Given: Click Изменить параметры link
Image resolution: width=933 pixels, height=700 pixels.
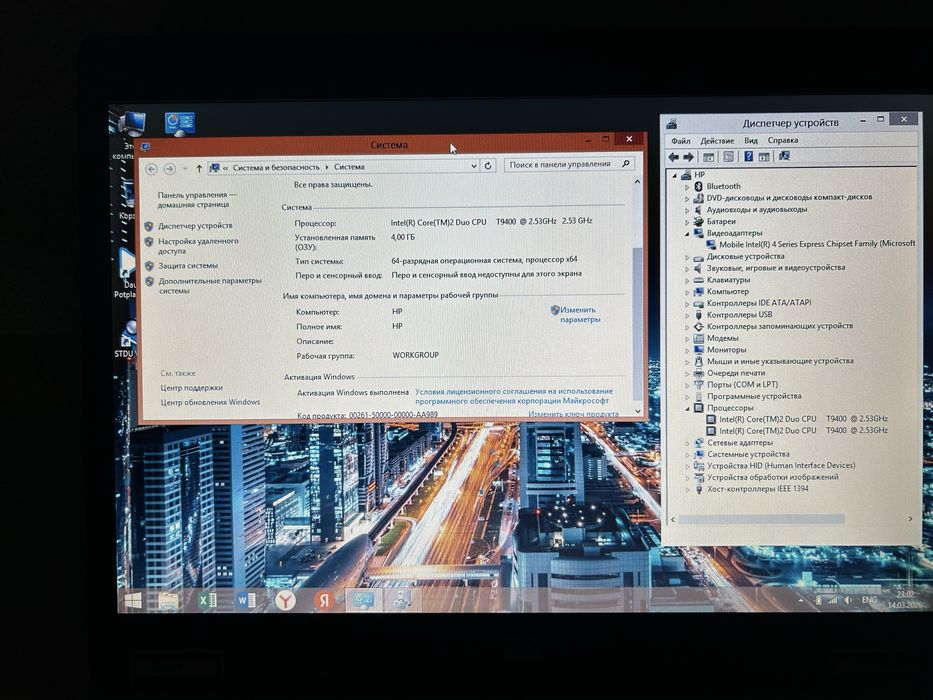Looking at the screenshot, I should [580, 314].
